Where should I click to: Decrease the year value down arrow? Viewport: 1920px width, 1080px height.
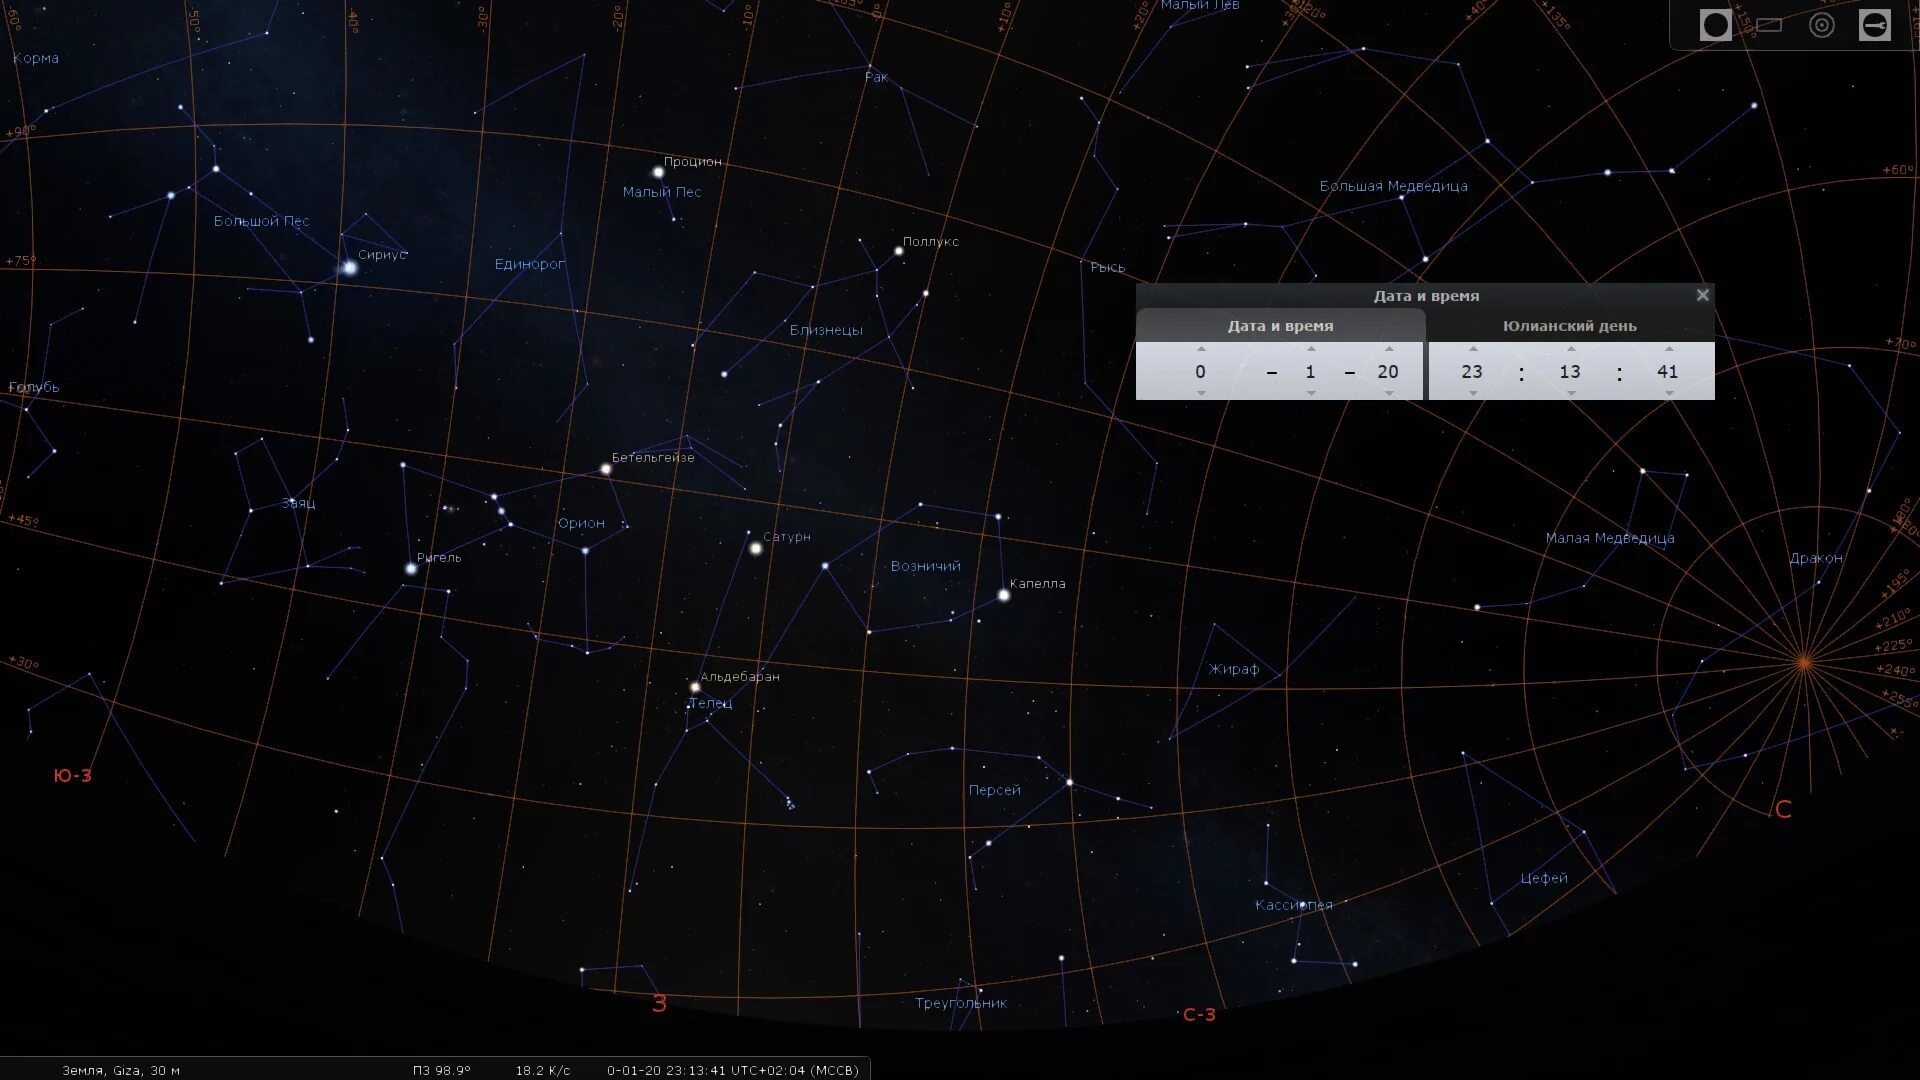pyautogui.click(x=1201, y=393)
